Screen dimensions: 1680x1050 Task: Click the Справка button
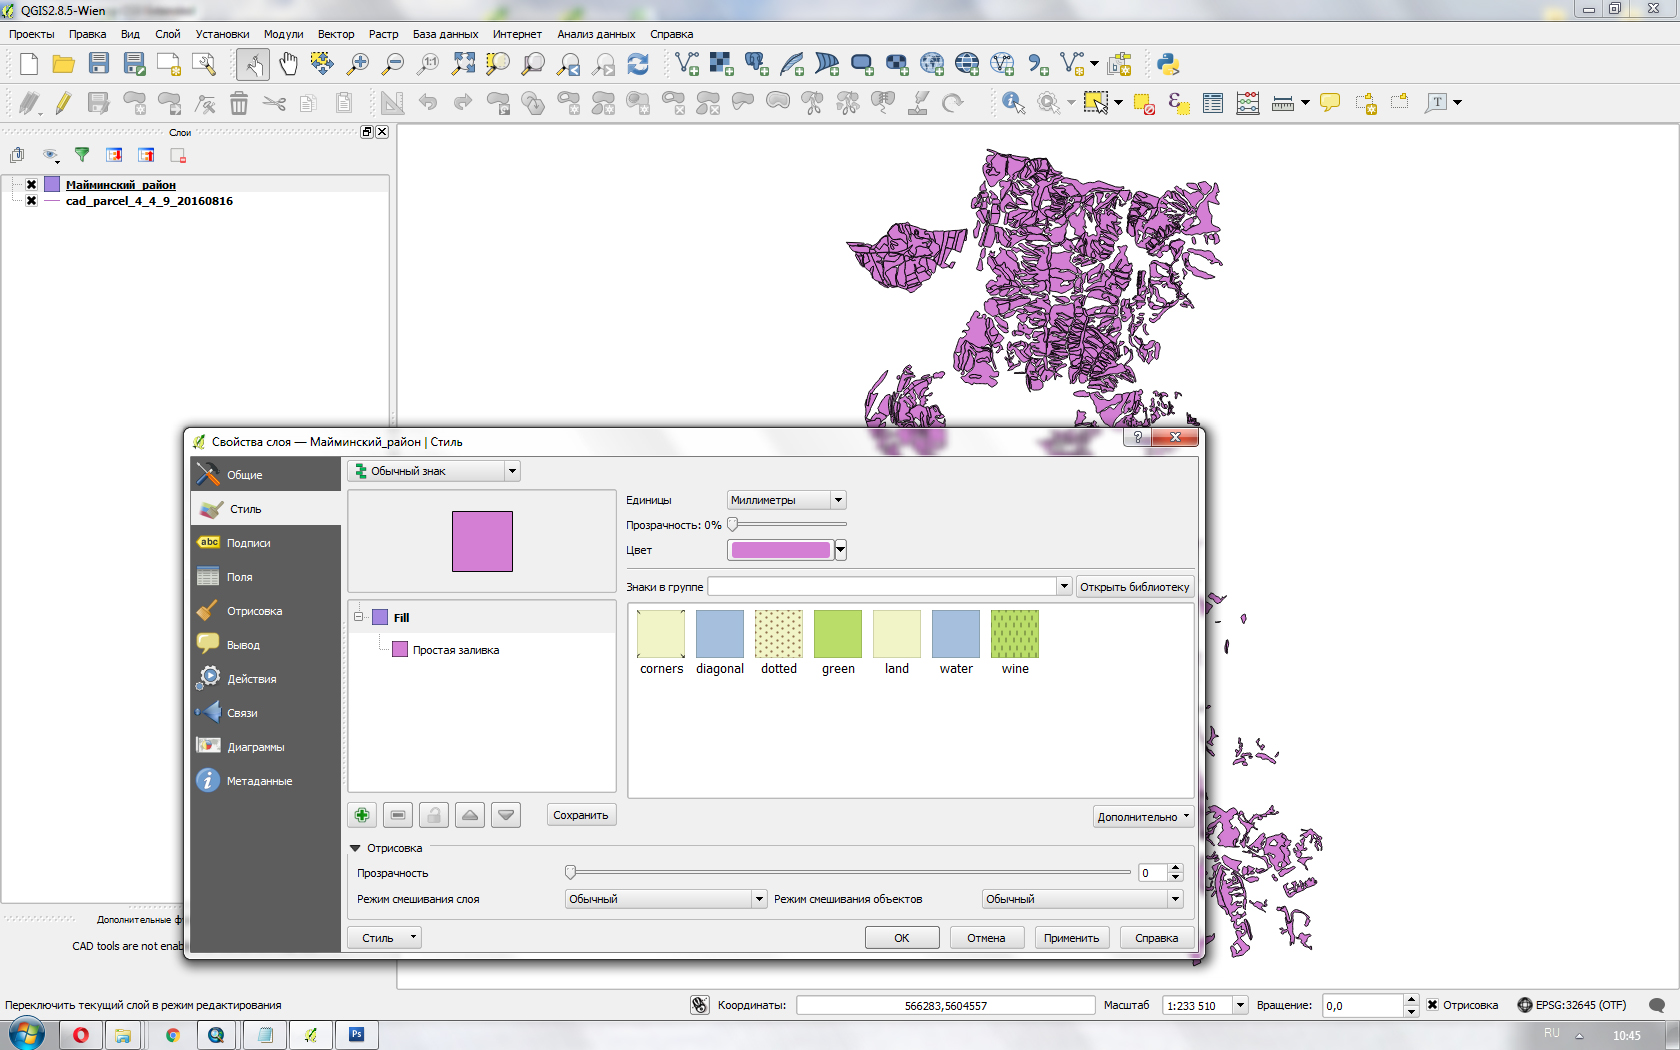1157,938
